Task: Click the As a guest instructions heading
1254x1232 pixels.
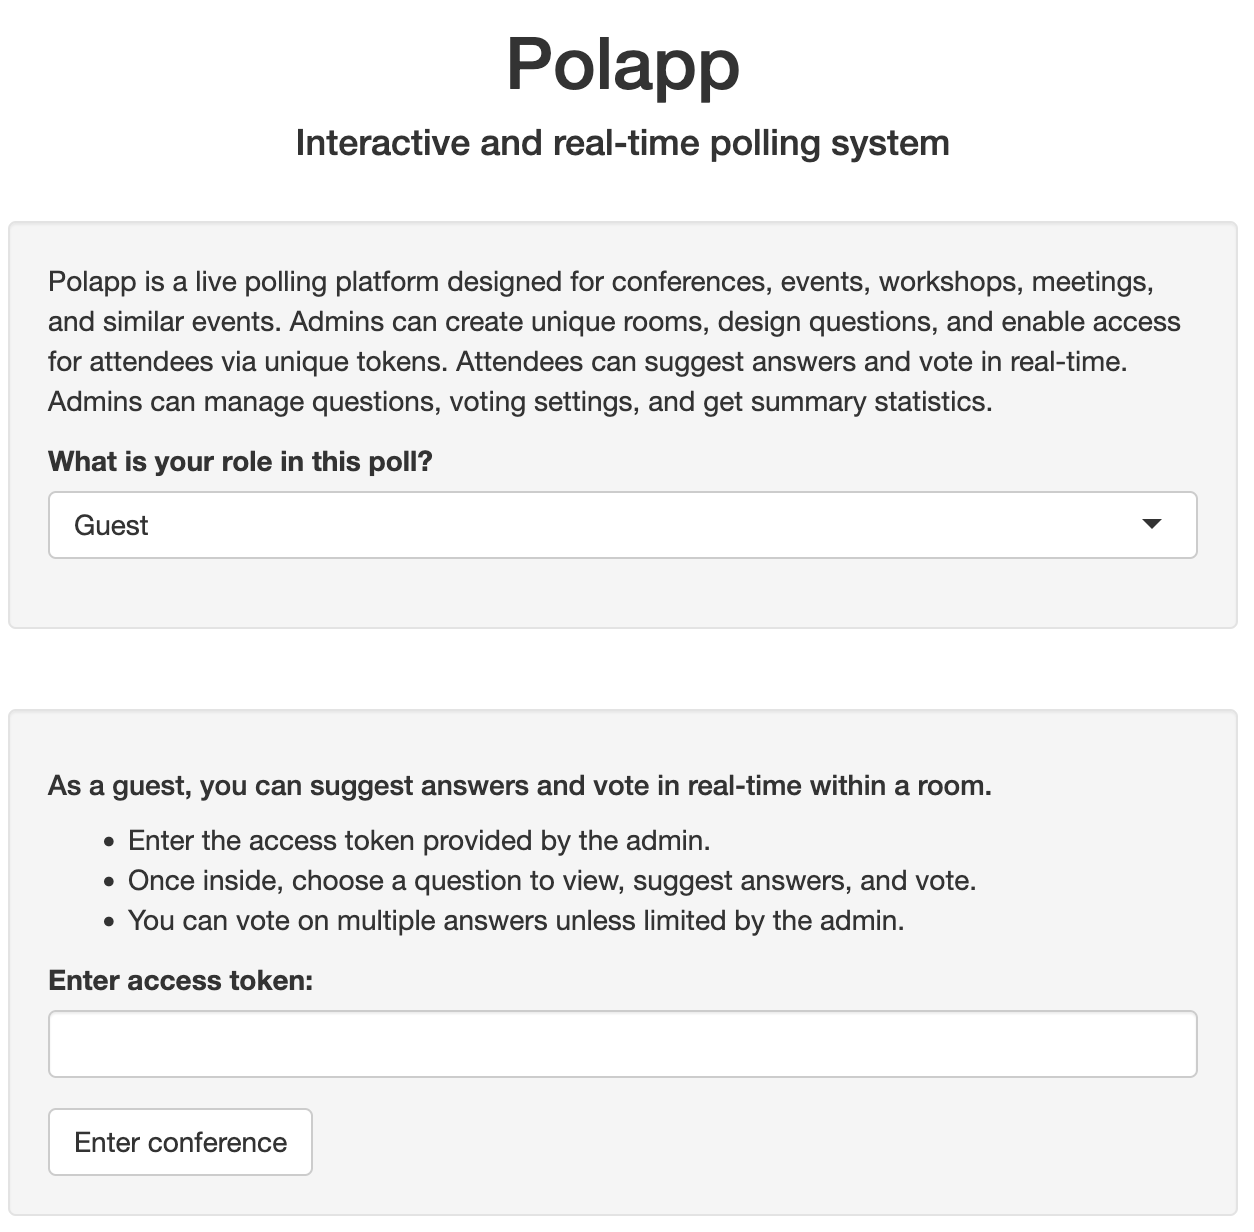Action: (520, 786)
